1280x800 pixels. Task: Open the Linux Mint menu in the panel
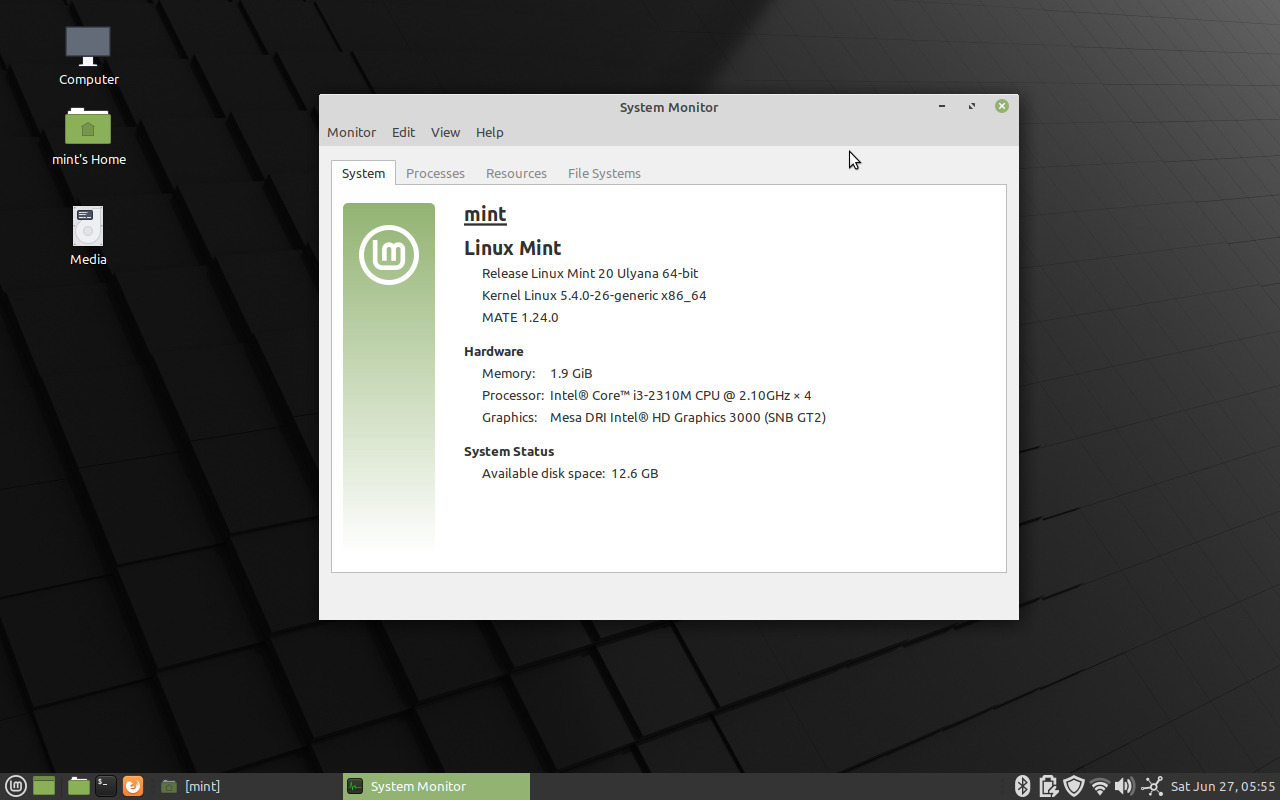(16, 786)
